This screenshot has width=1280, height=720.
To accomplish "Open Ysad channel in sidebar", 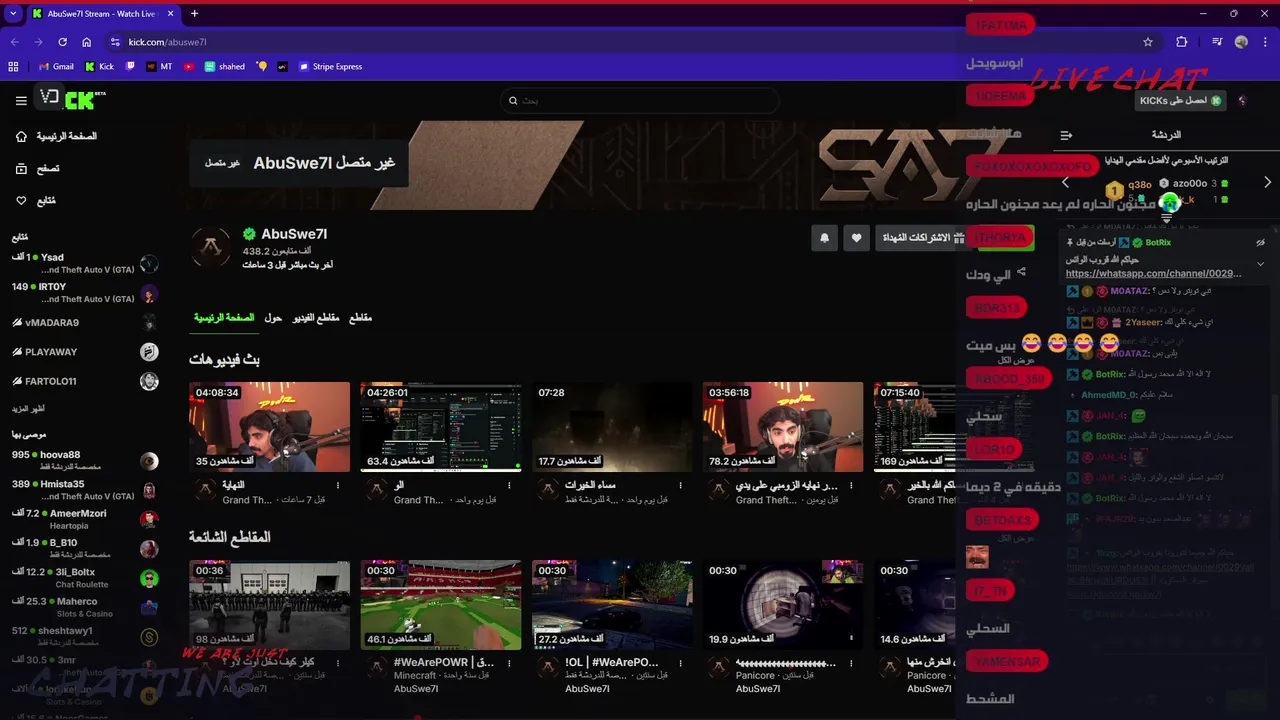I will pos(85,264).
